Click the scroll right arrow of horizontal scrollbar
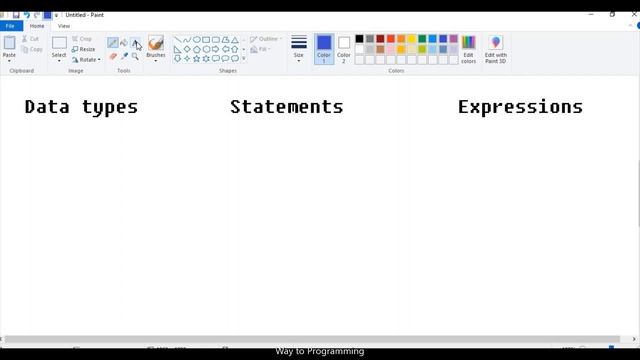 click(634, 339)
